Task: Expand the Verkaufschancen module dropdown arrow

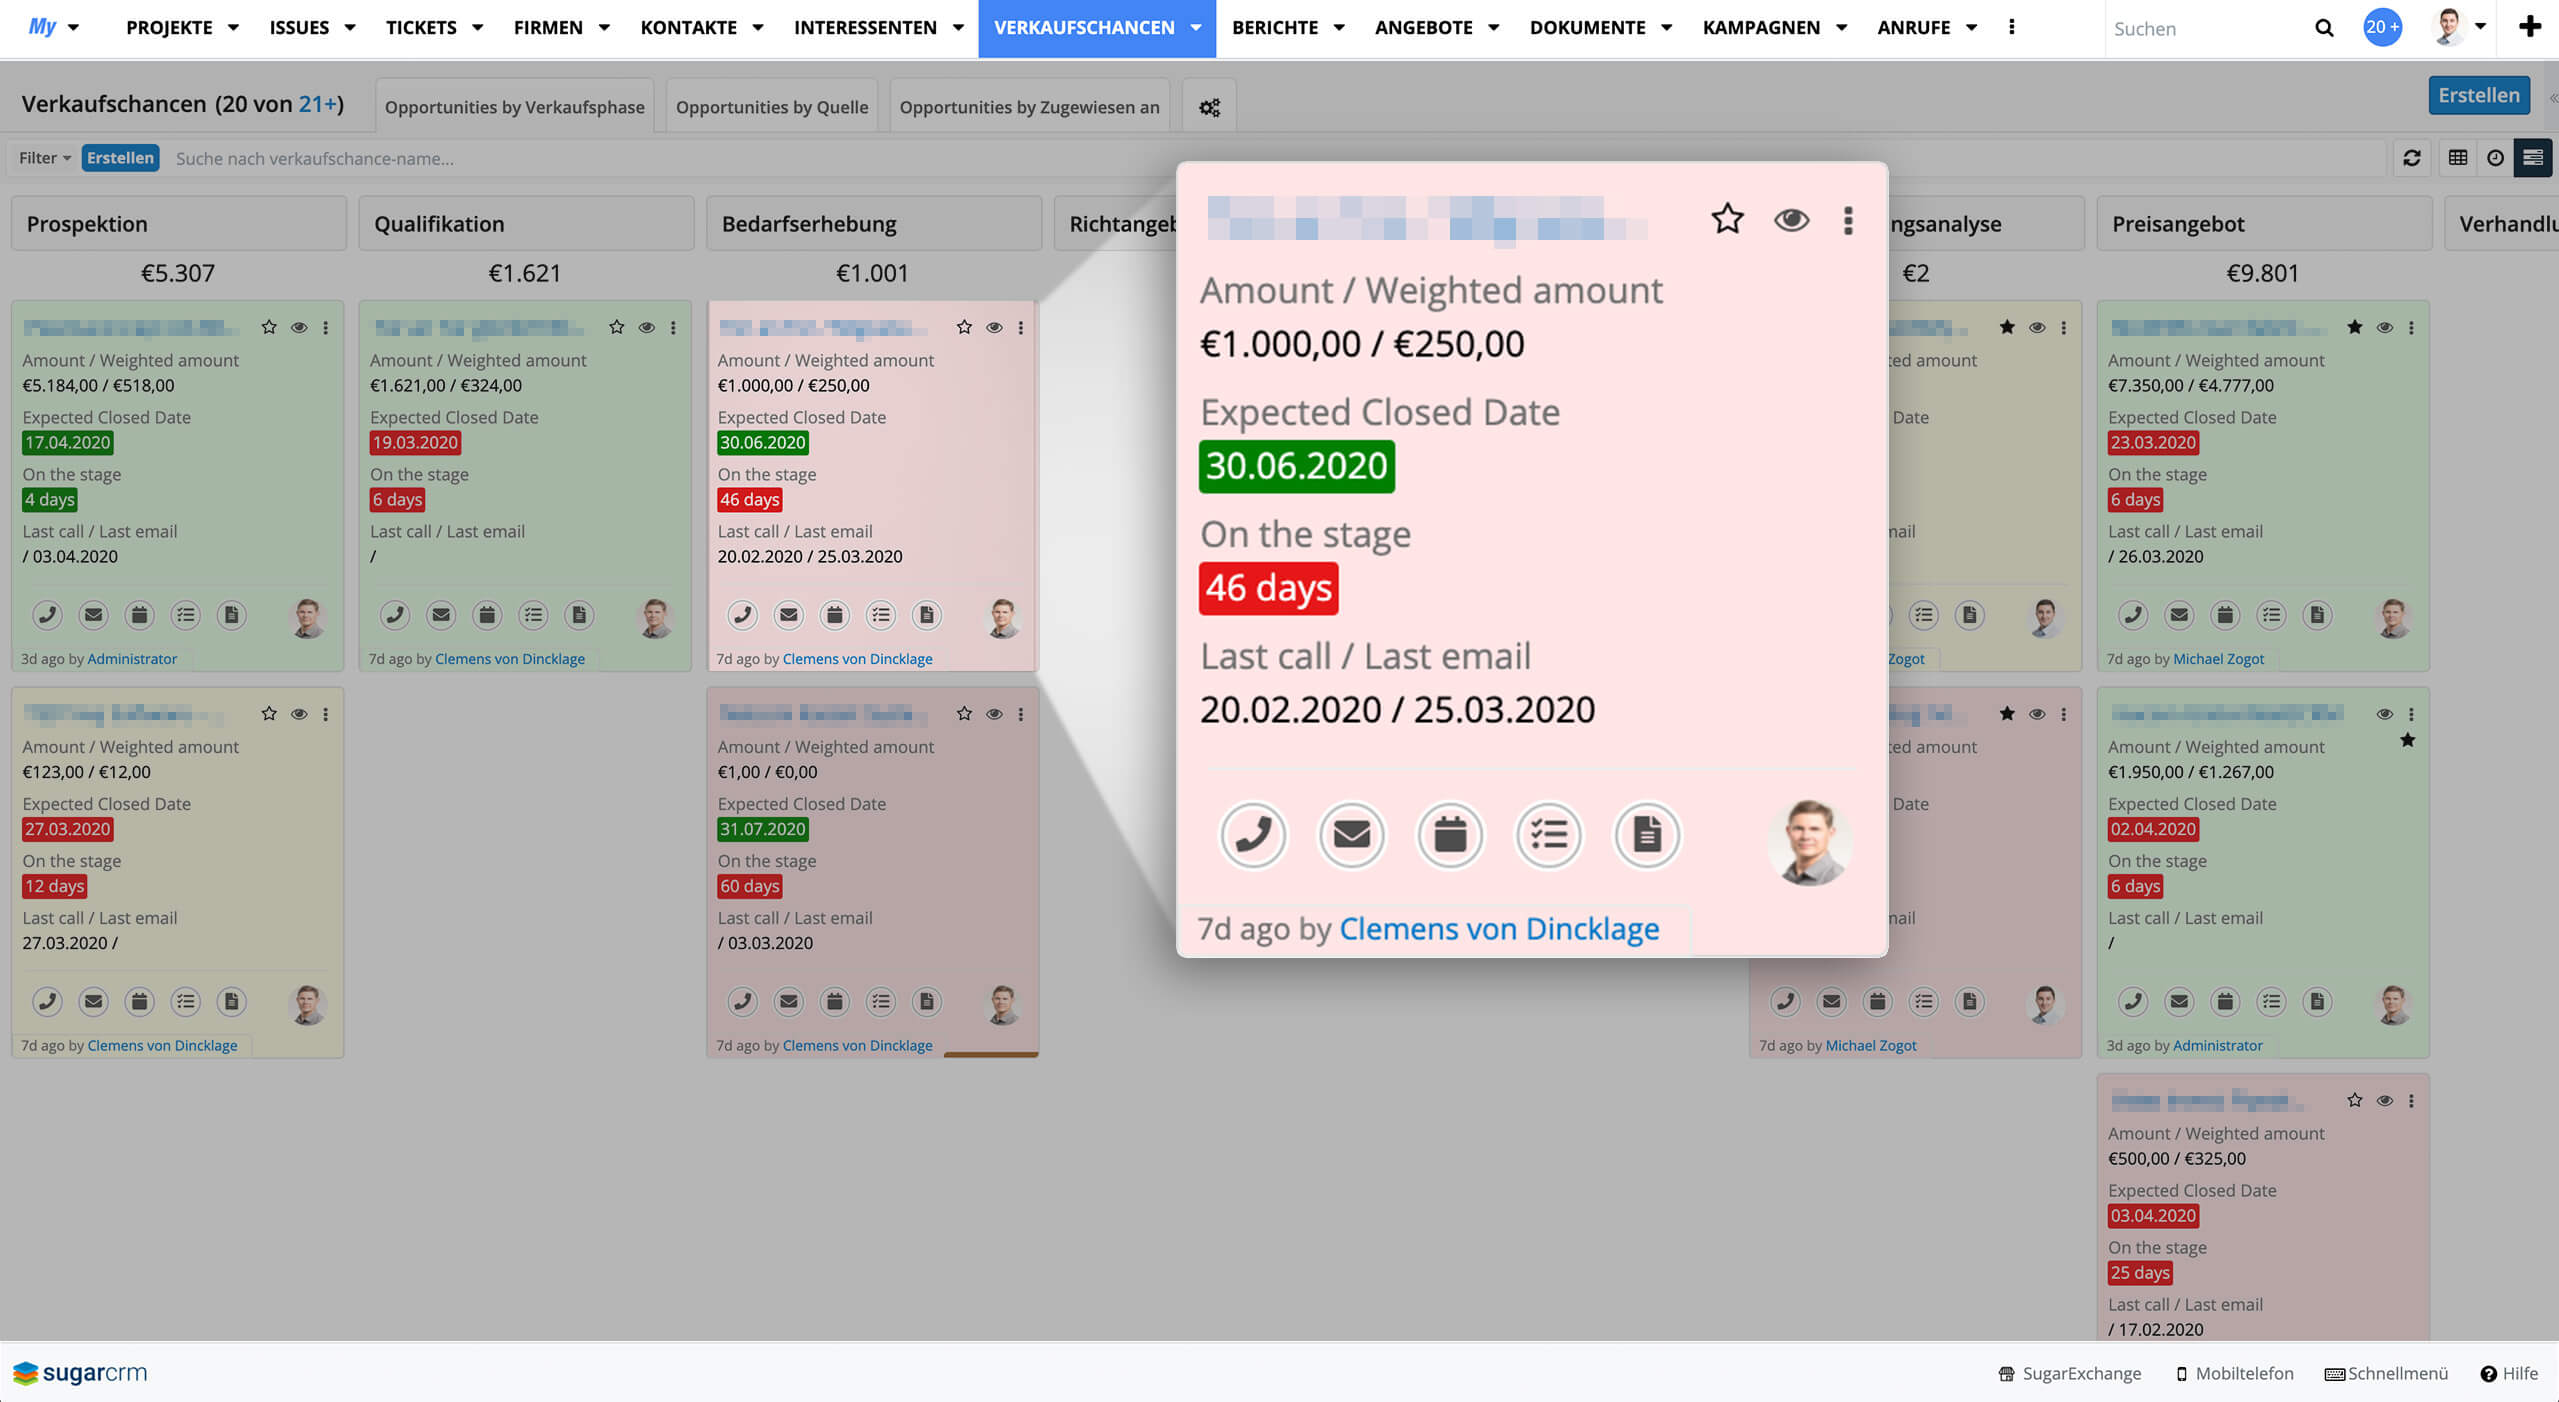Action: (1196, 28)
